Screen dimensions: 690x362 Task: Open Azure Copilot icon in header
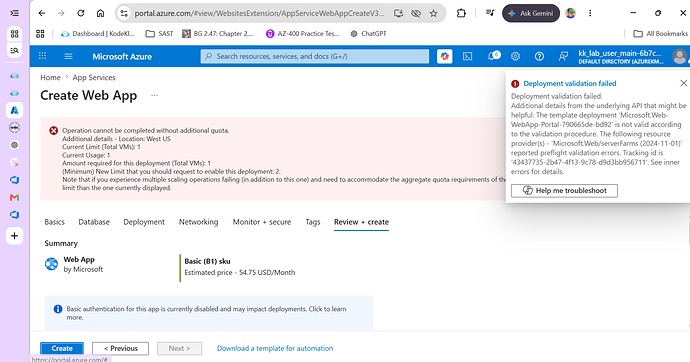click(444, 56)
